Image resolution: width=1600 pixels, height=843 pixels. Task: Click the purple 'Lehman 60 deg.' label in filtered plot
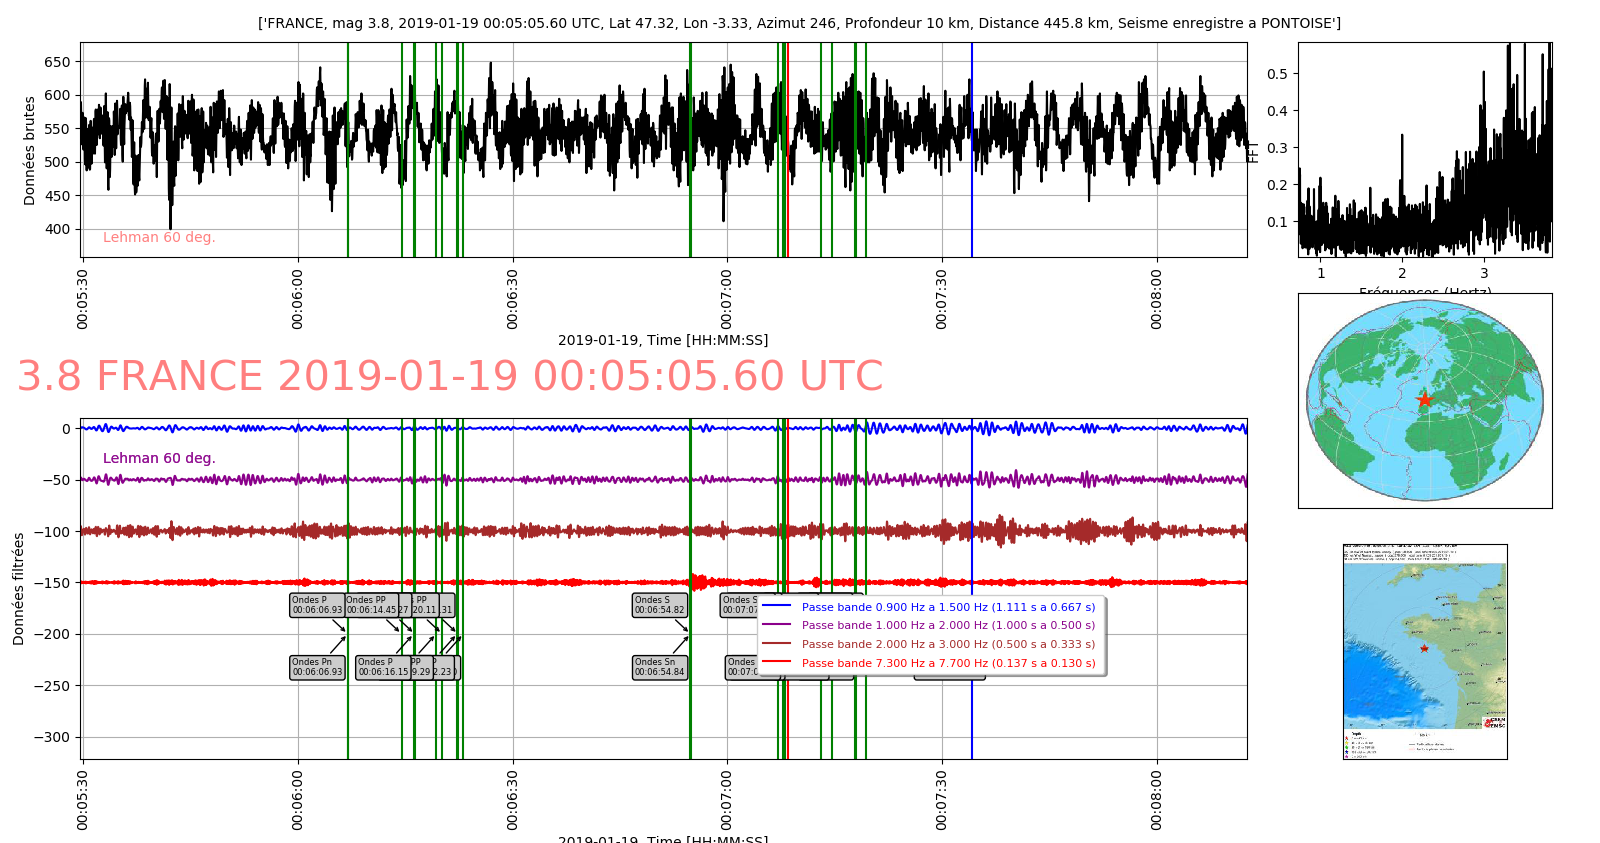tap(159, 459)
